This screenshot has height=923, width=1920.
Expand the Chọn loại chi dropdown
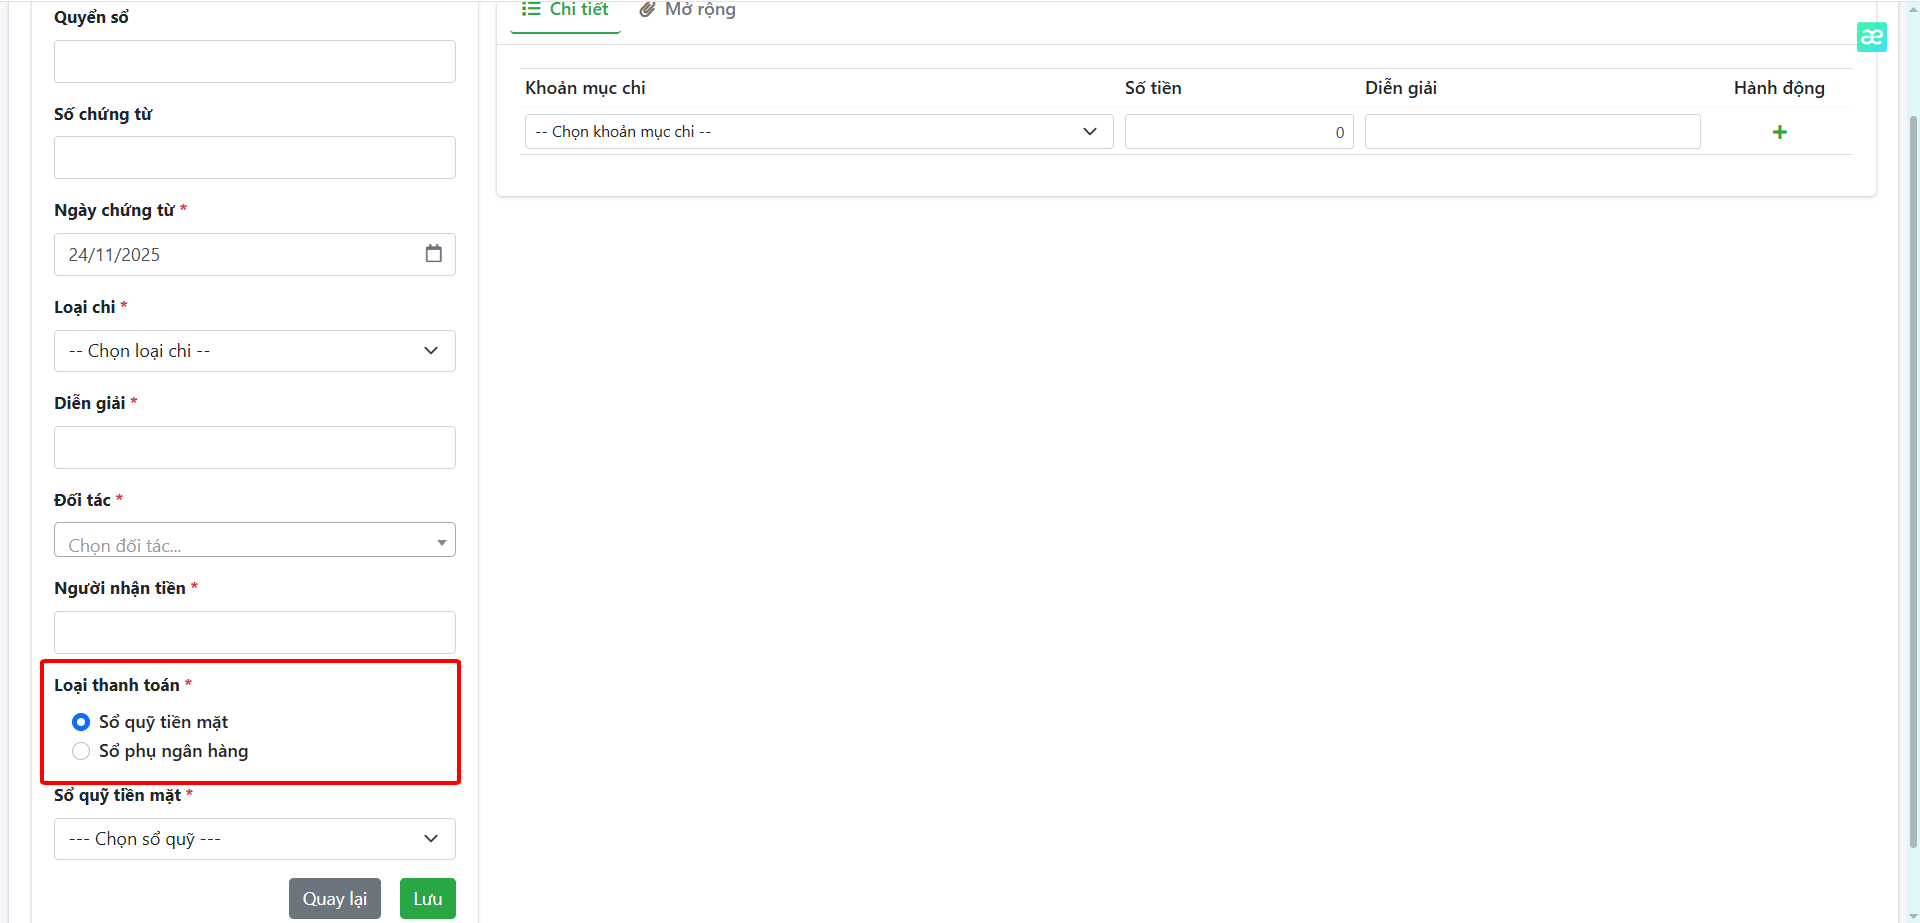click(x=254, y=351)
